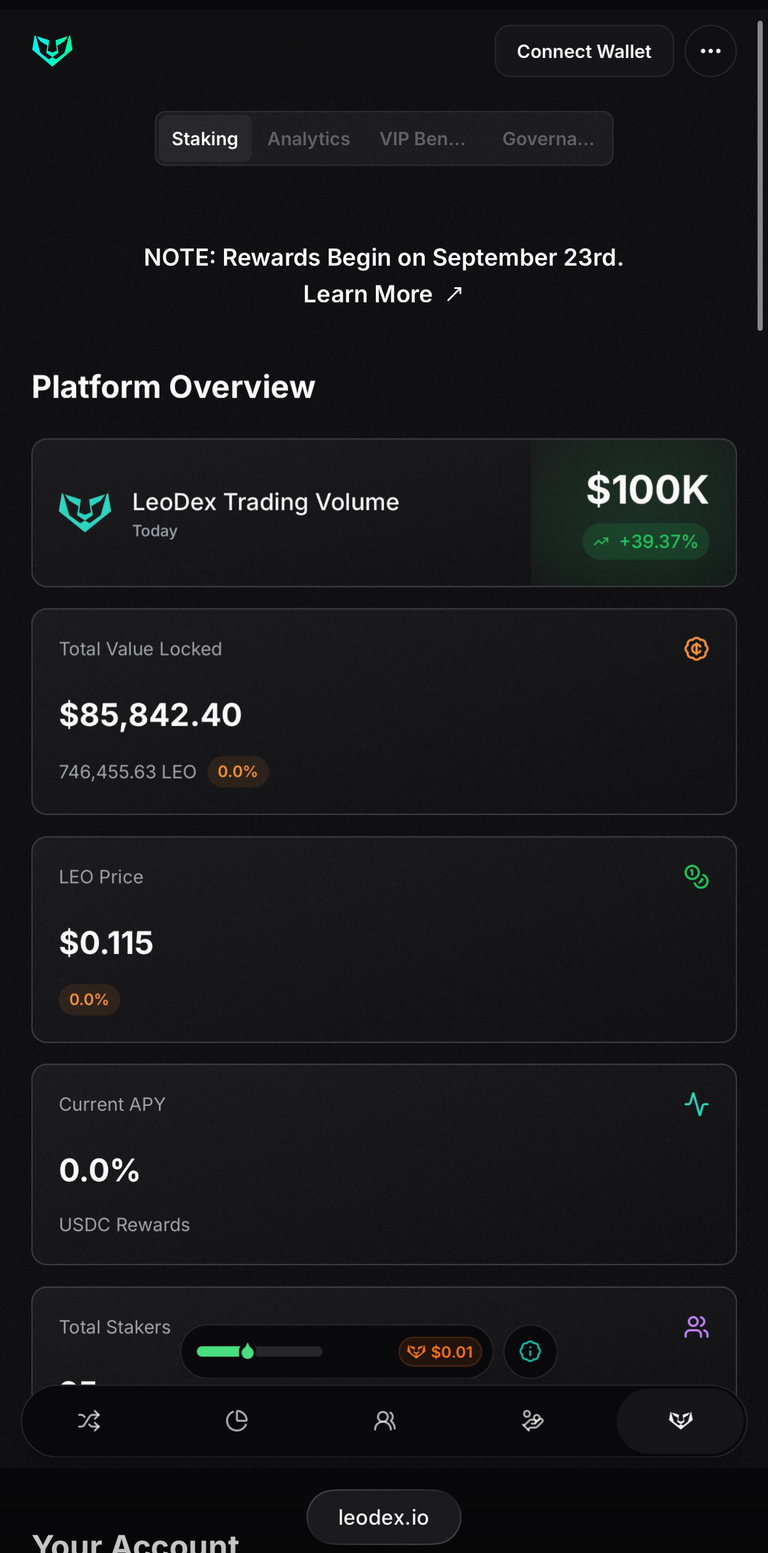Click the teal info badge icon

[x=530, y=1352]
